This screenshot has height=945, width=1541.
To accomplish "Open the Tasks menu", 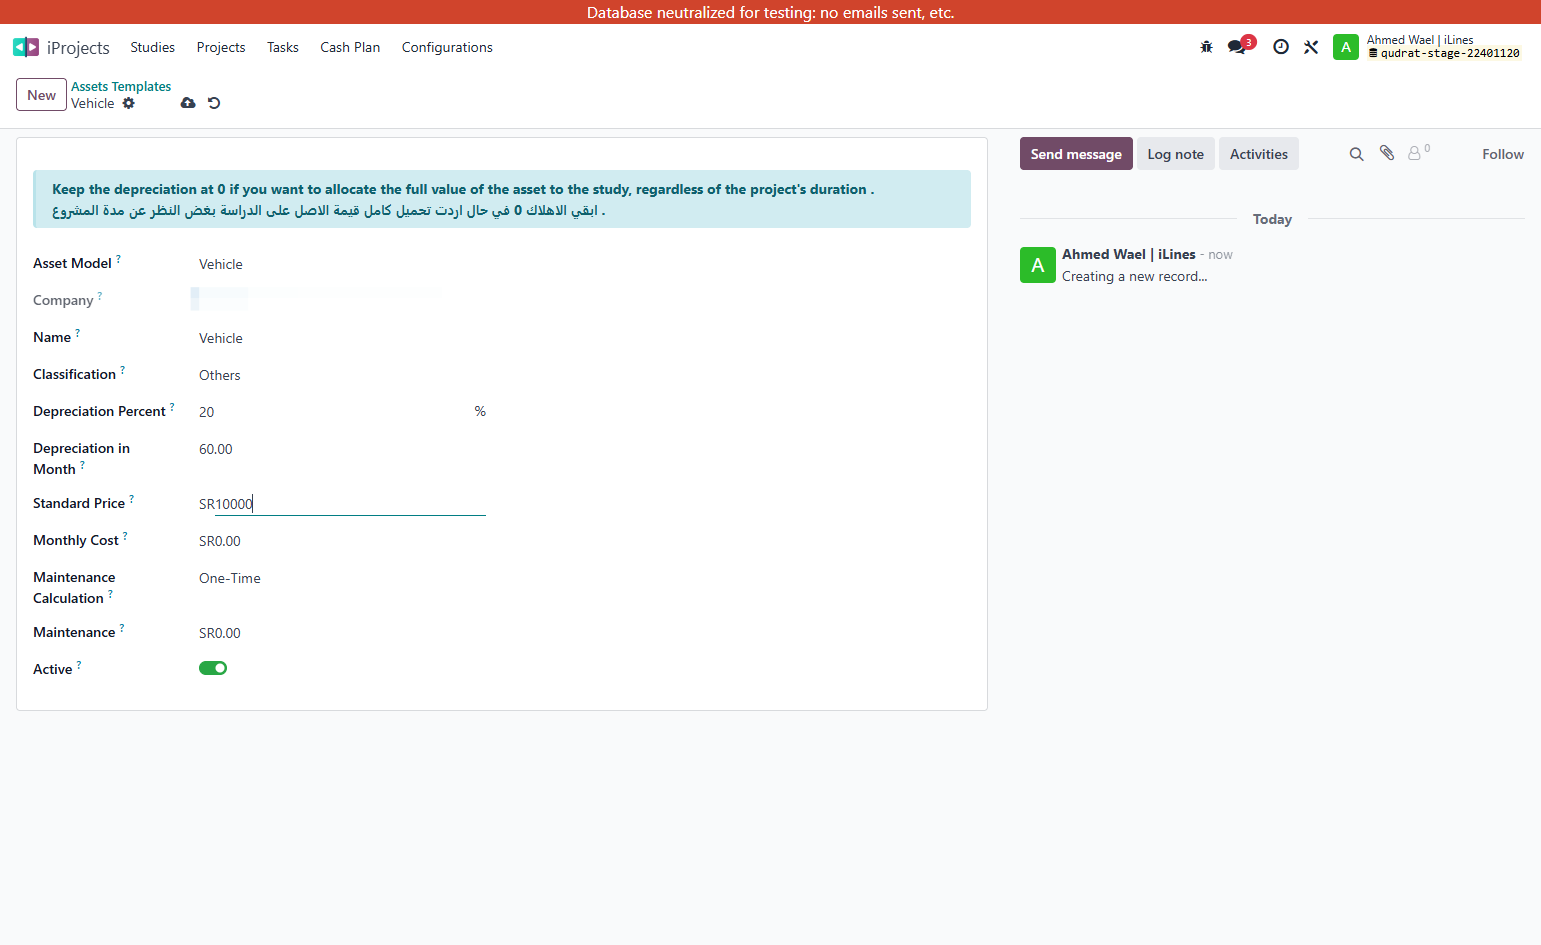I will (283, 47).
